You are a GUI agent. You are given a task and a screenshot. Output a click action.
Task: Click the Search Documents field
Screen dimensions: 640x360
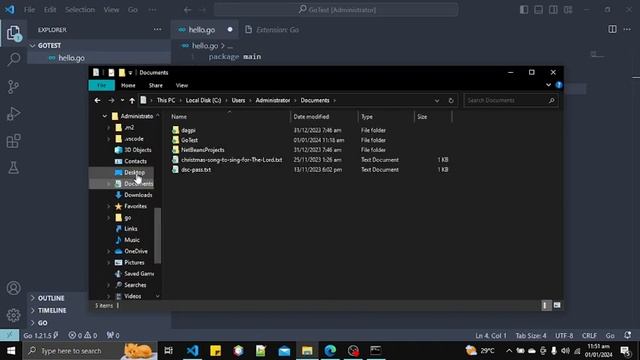coord(511,100)
